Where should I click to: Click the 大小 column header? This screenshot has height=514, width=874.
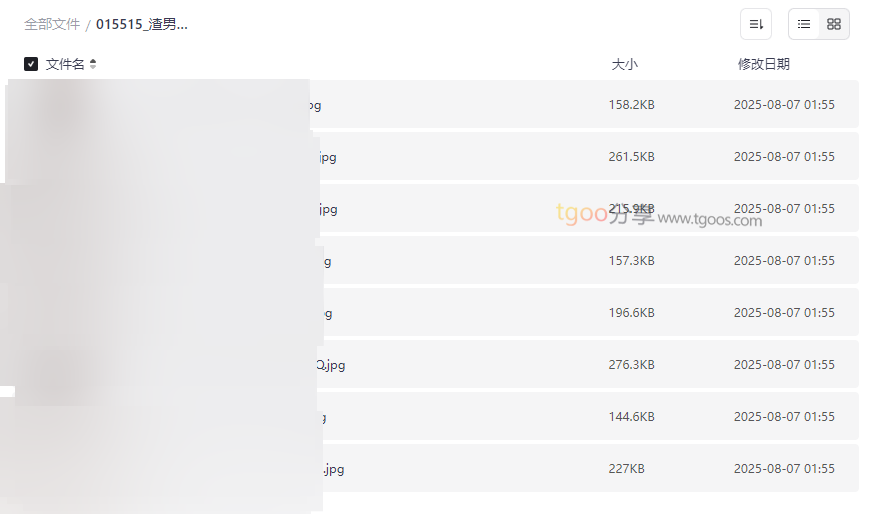(624, 64)
